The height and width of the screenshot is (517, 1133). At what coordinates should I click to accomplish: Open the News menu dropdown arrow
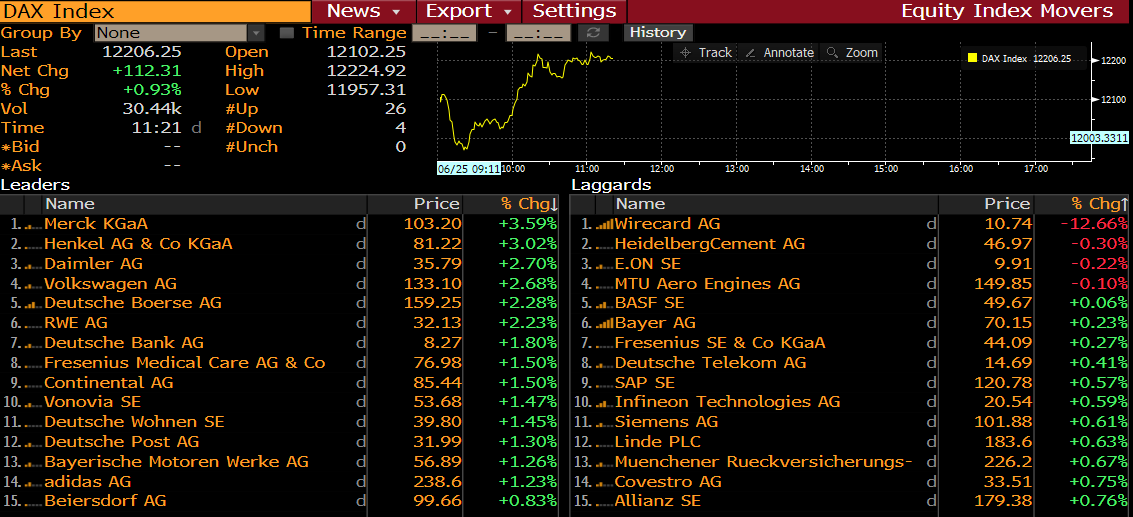click(396, 12)
